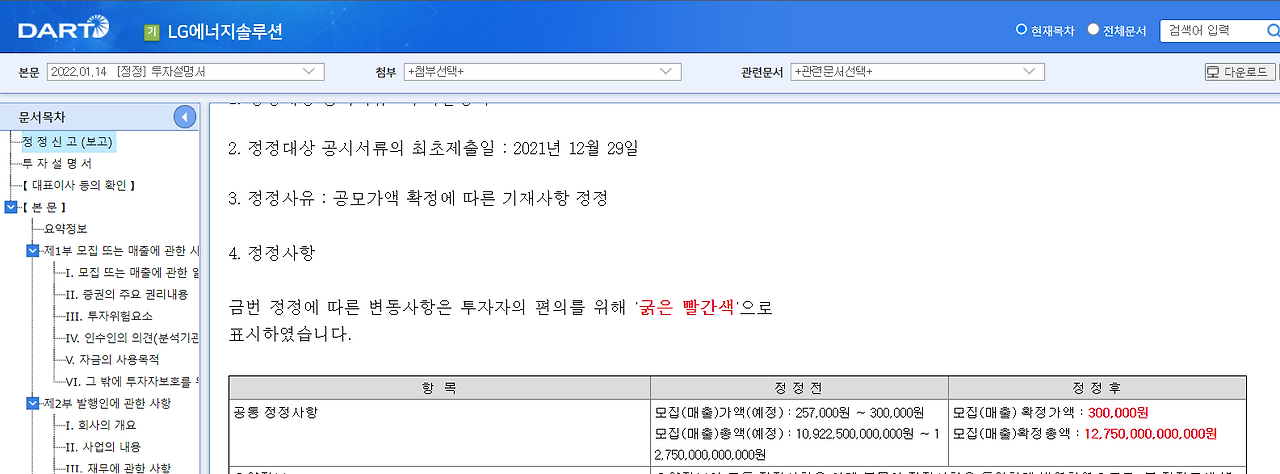The image size is (1280, 474).
Task: Open the 관련문서선택 dropdown
Action: point(917,72)
